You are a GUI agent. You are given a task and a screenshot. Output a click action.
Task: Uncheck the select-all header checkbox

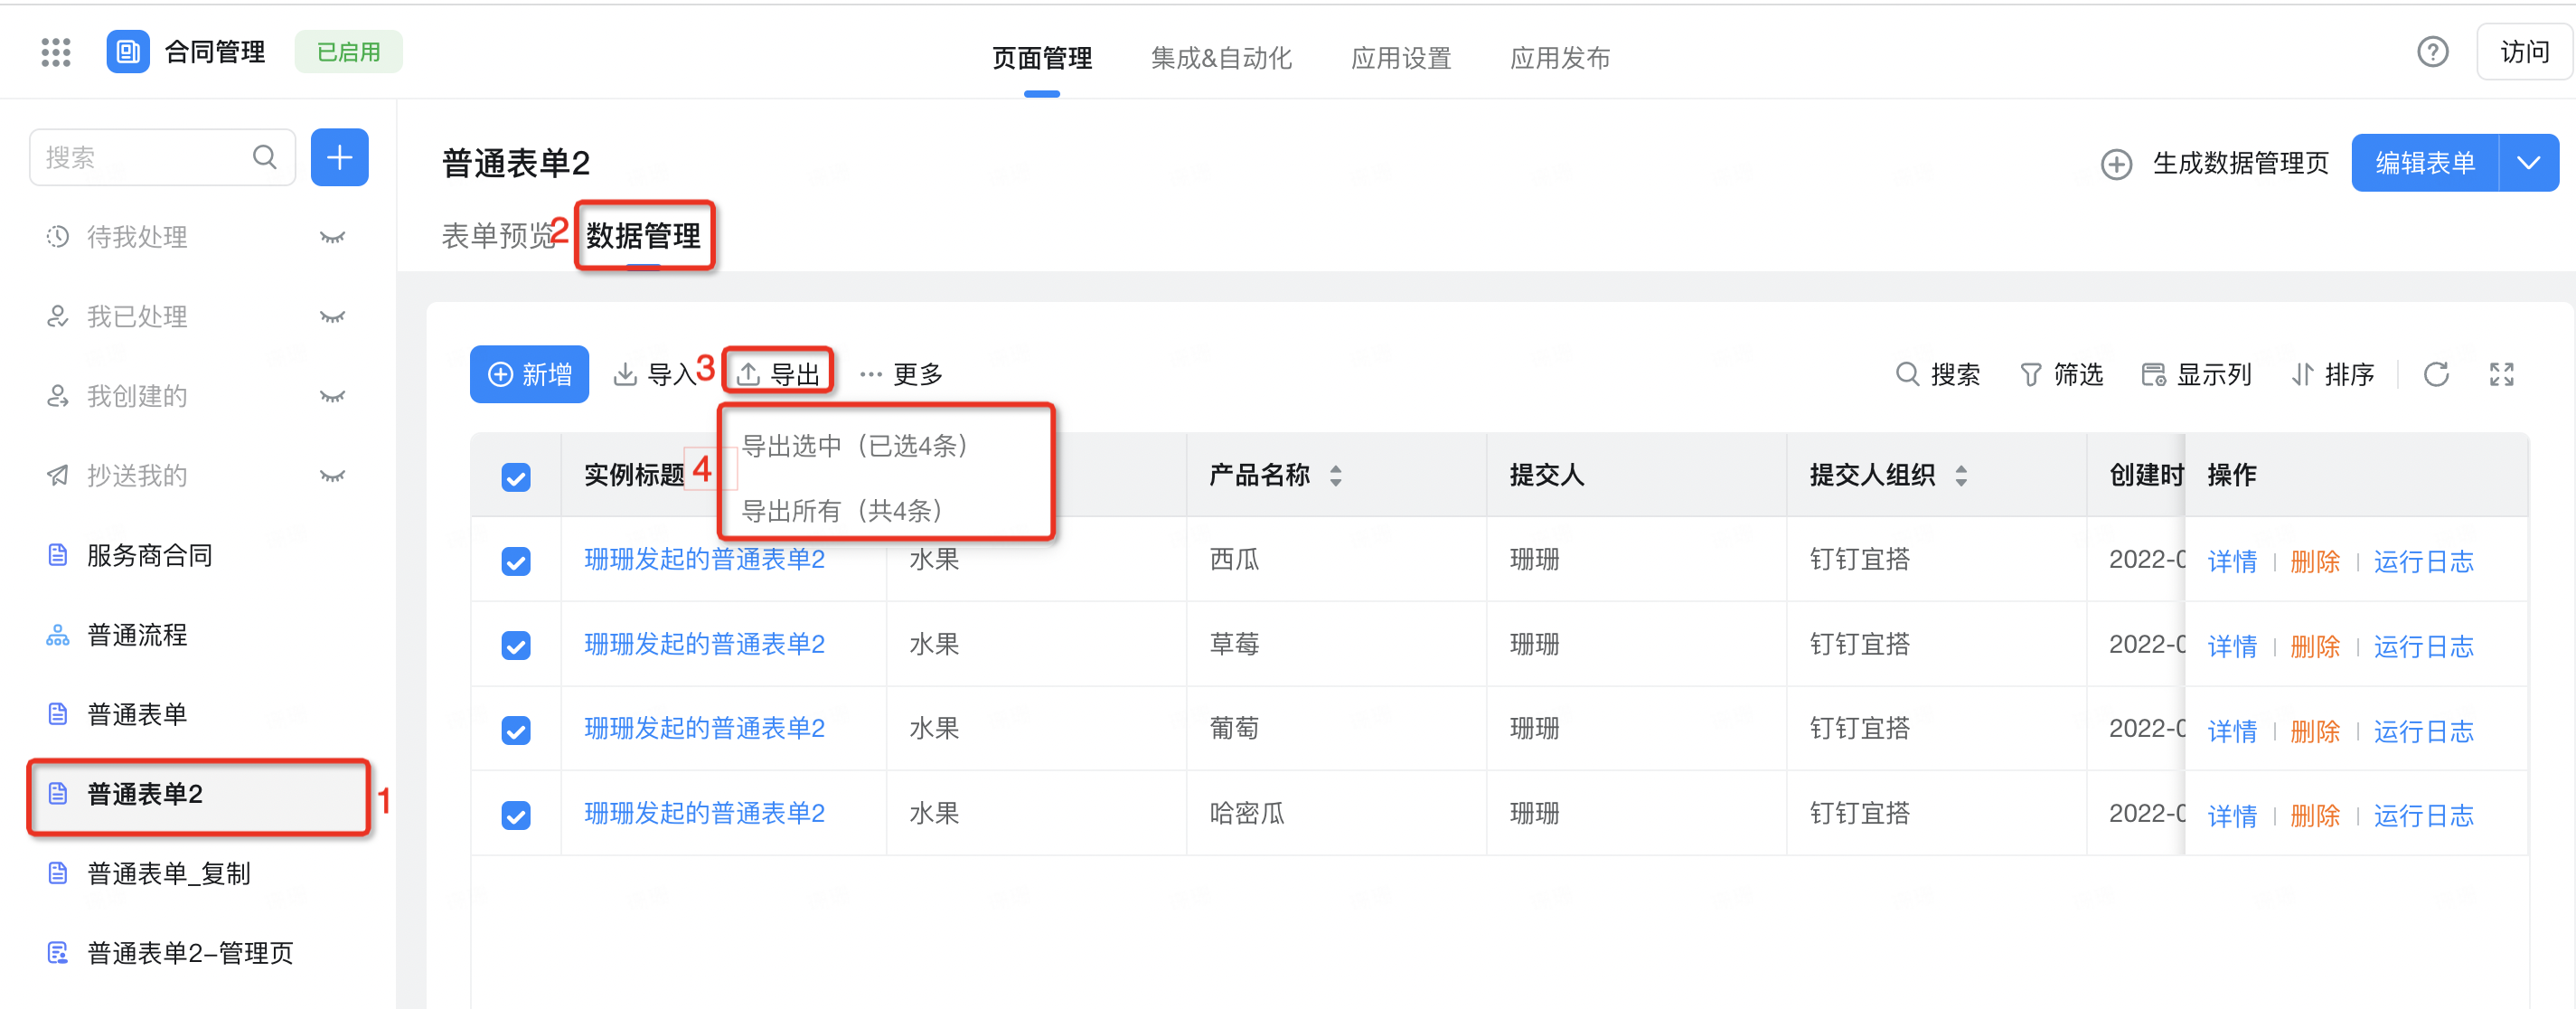516,477
